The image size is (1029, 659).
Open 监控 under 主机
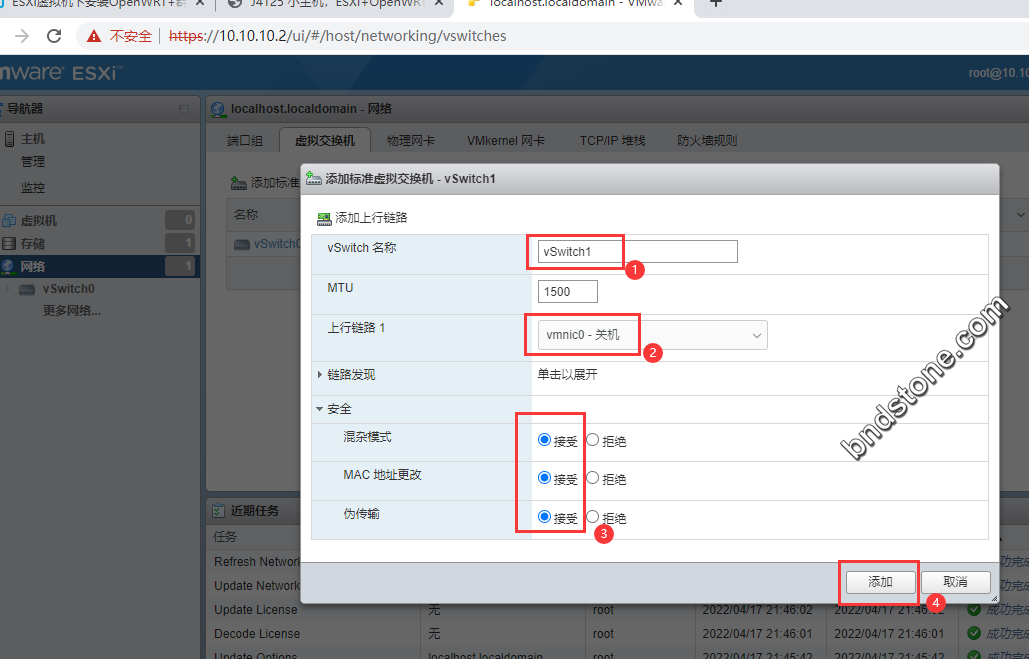(33, 188)
